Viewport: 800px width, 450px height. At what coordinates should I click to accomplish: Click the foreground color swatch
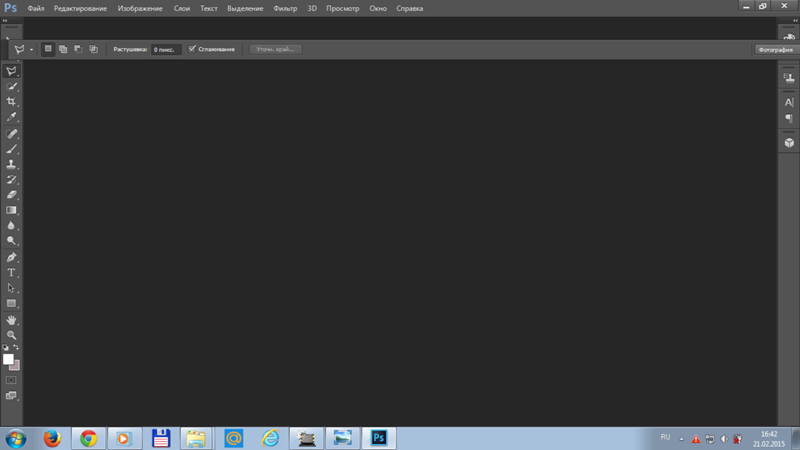pyautogui.click(x=8, y=359)
